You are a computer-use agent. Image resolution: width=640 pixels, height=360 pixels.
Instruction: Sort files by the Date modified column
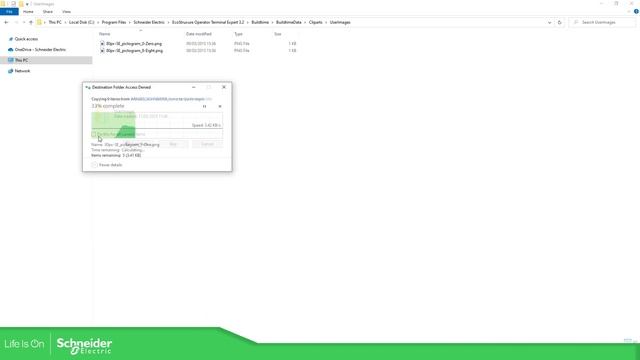199,34
